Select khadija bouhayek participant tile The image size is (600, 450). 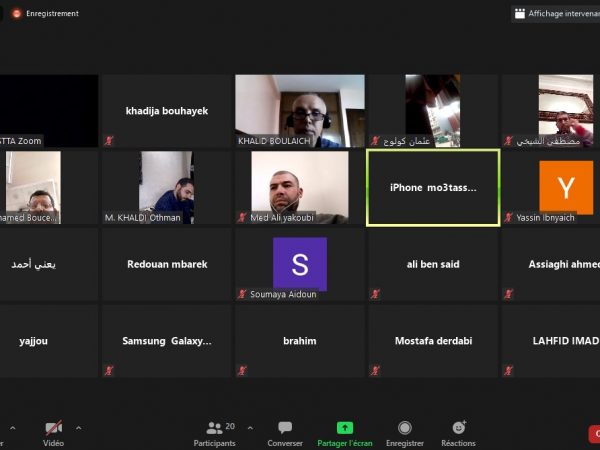(167, 111)
